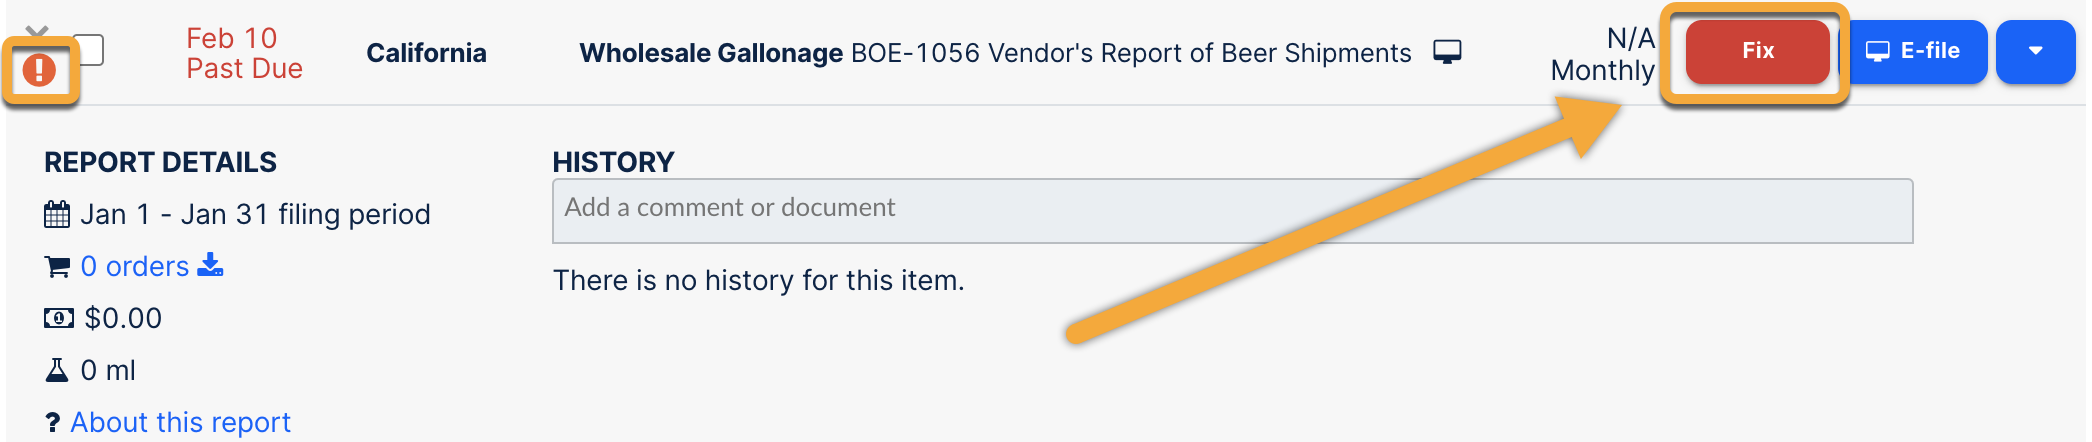Collapse the report row using the top-left chevron

(37, 32)
